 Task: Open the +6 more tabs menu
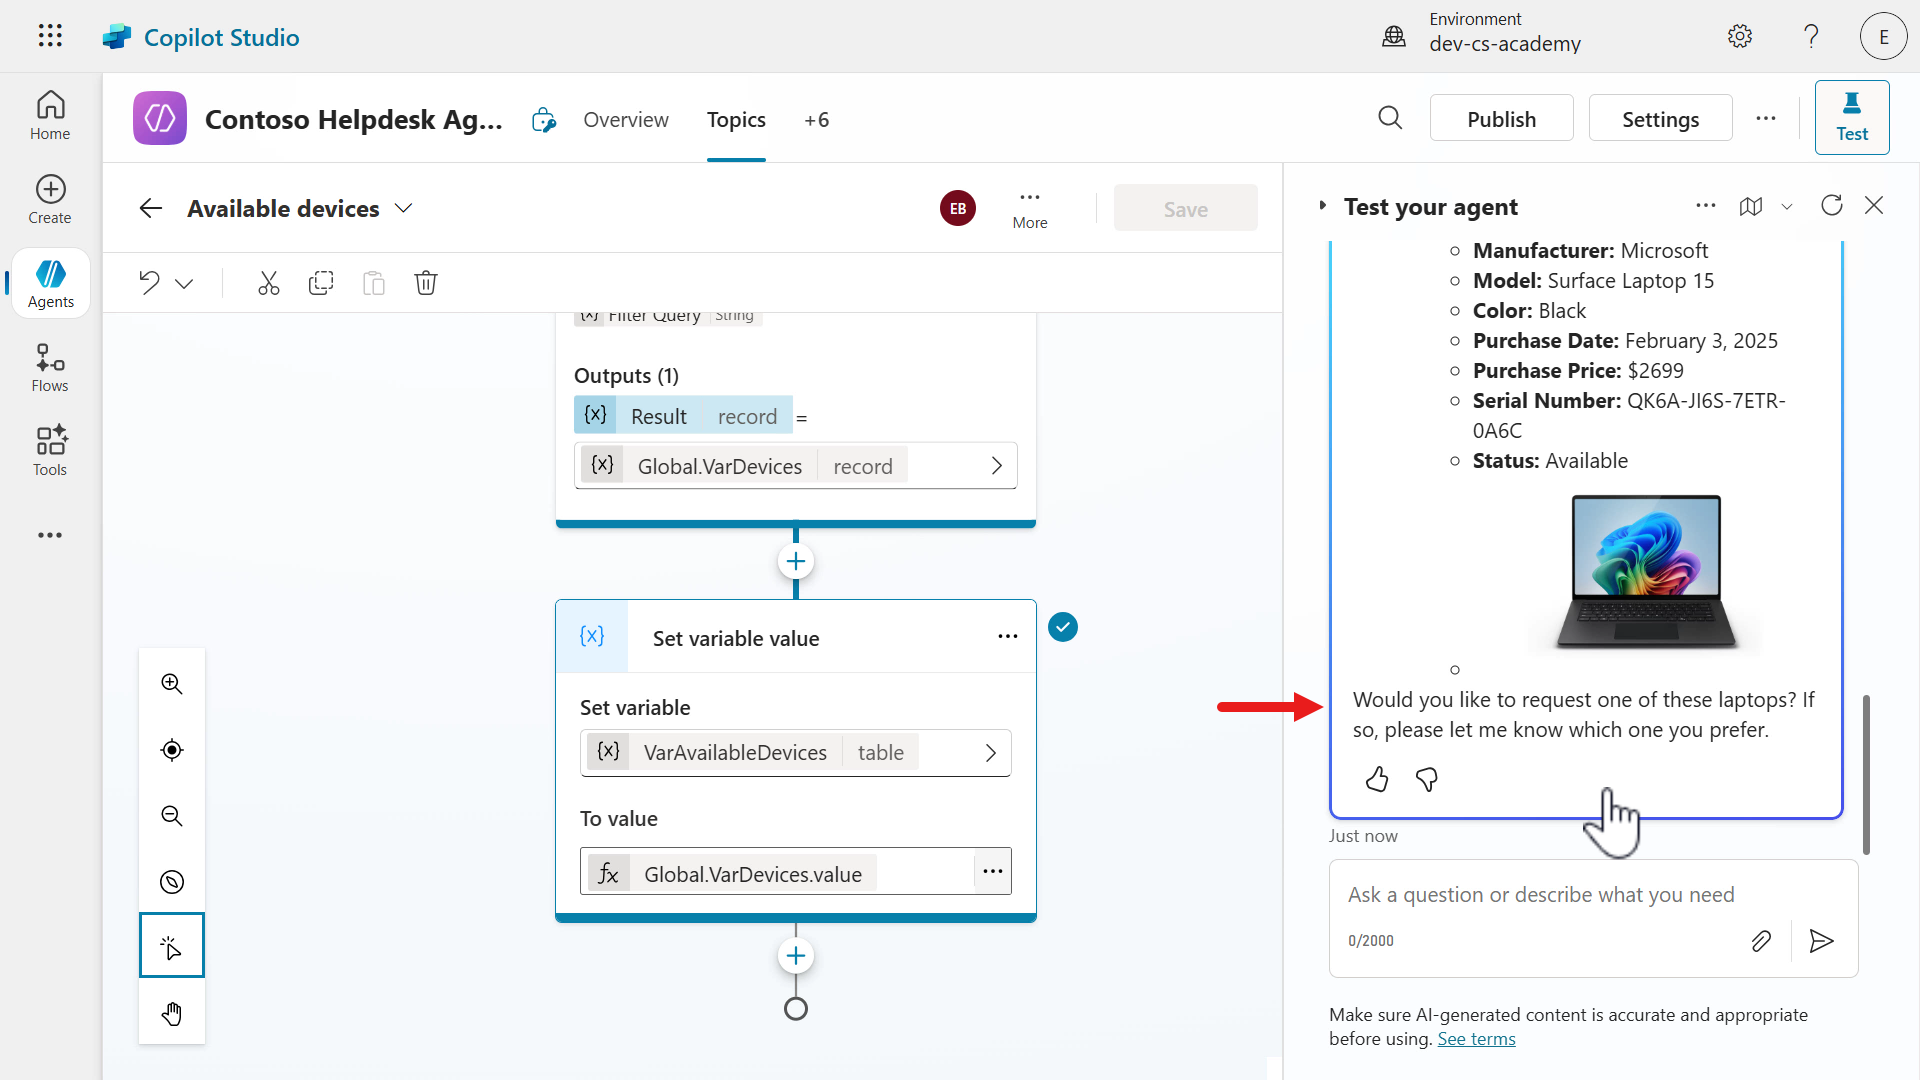(x=816, y=120)
